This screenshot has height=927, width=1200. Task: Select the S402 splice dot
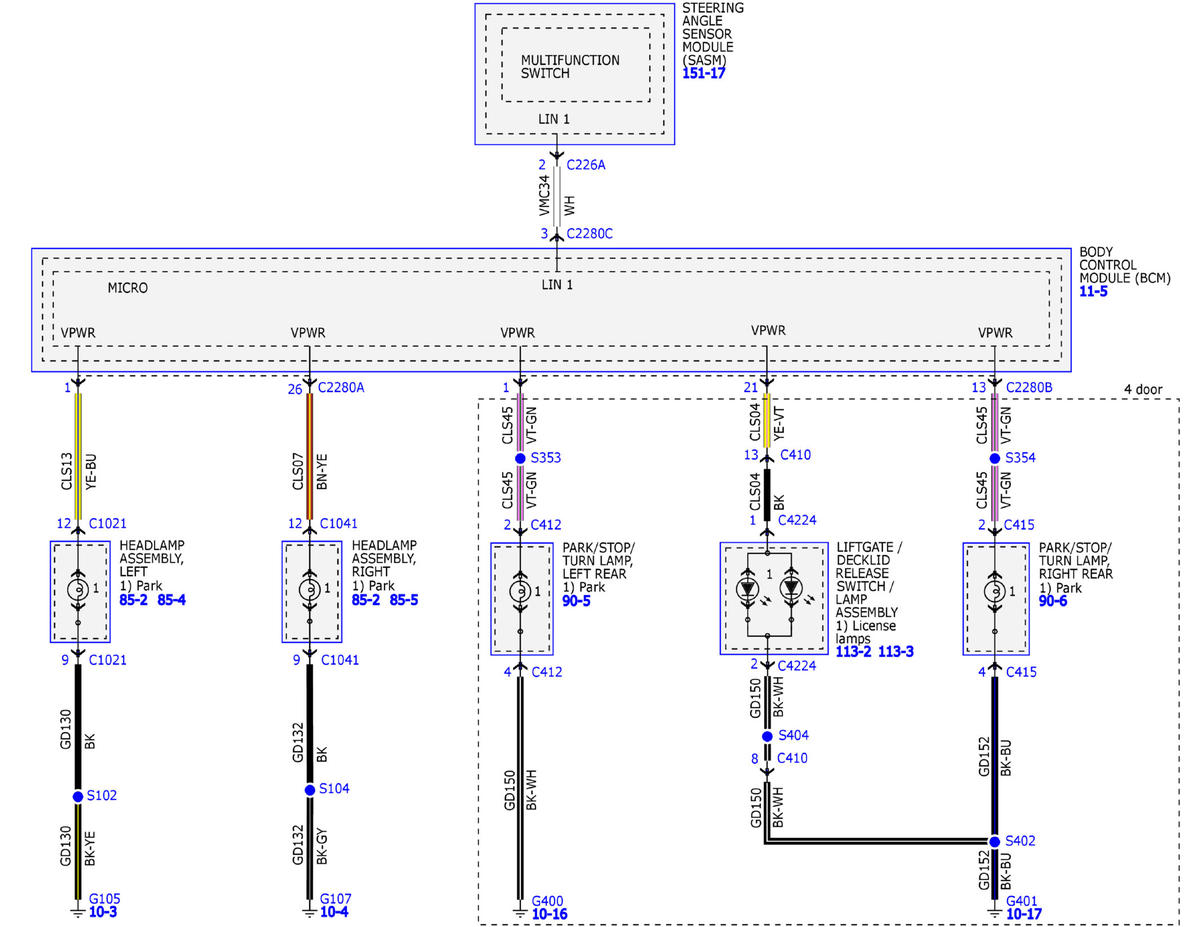(994, 841)
